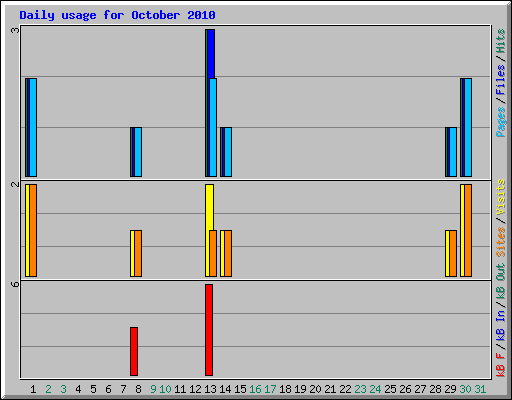Click x-axis day label '4'
Screen dimensions: 512x400
[78, 389]
